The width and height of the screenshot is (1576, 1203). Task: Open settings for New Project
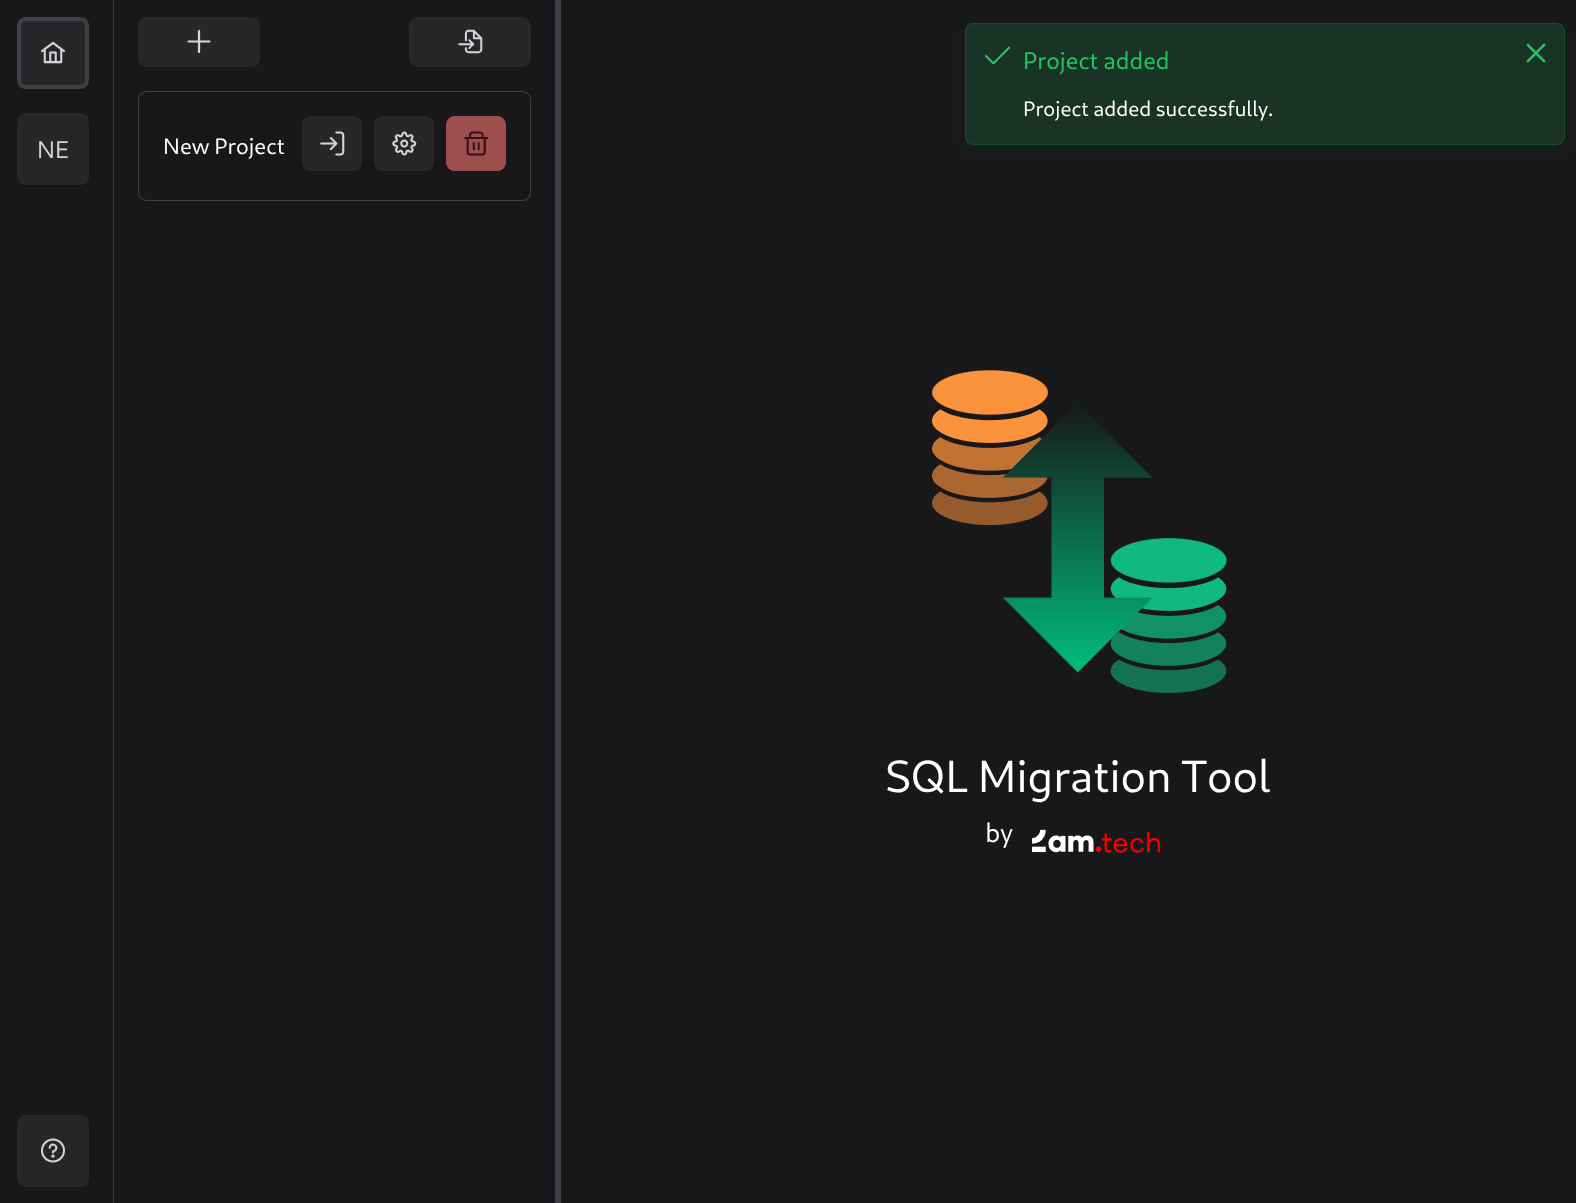[x=404, y=144]
